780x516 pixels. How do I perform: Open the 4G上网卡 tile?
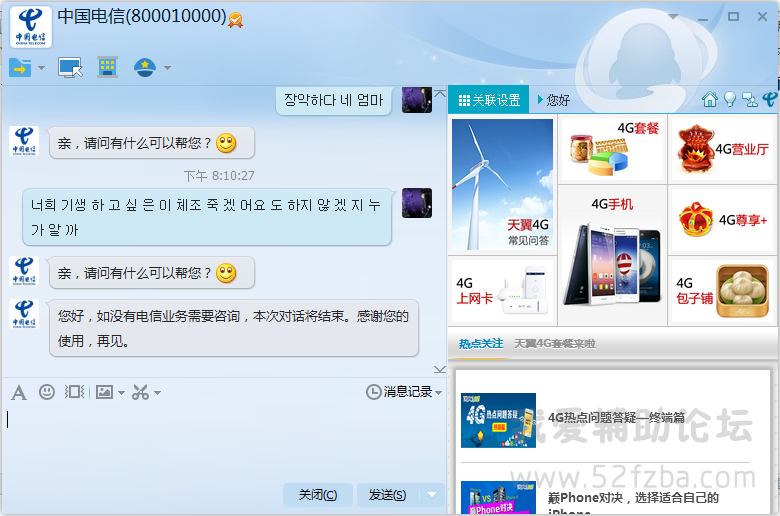coord(502,291)
